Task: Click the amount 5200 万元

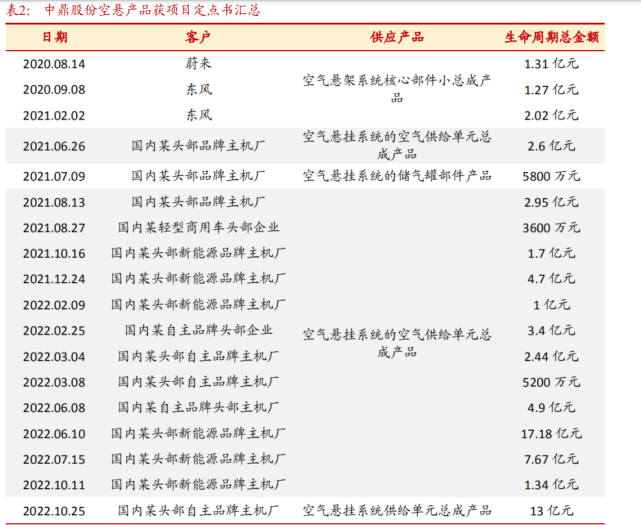Action: tap(551, 382)
